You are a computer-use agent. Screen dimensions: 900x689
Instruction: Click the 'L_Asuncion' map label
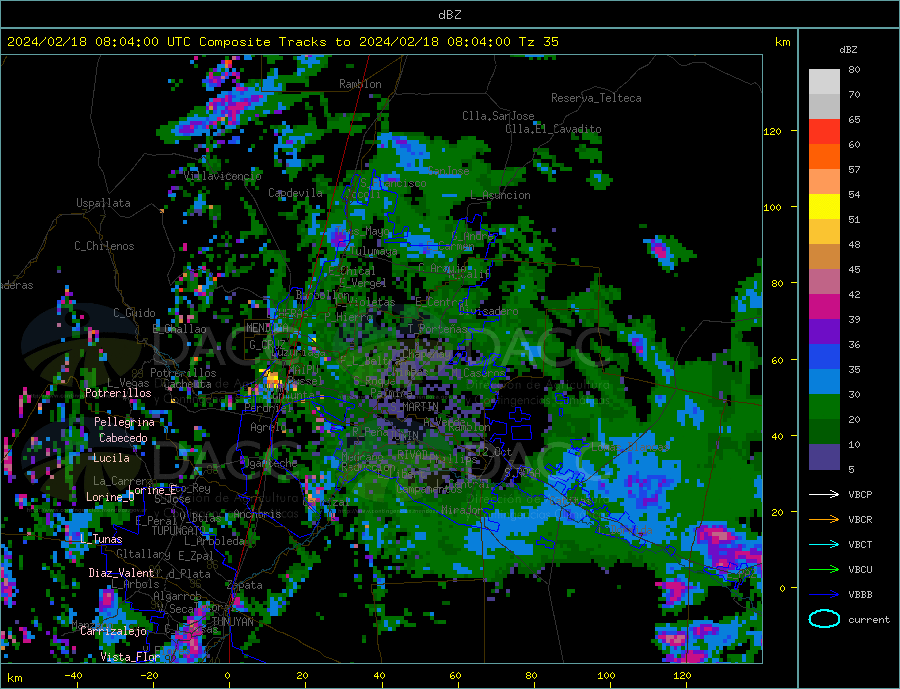(x=500, y=195)
